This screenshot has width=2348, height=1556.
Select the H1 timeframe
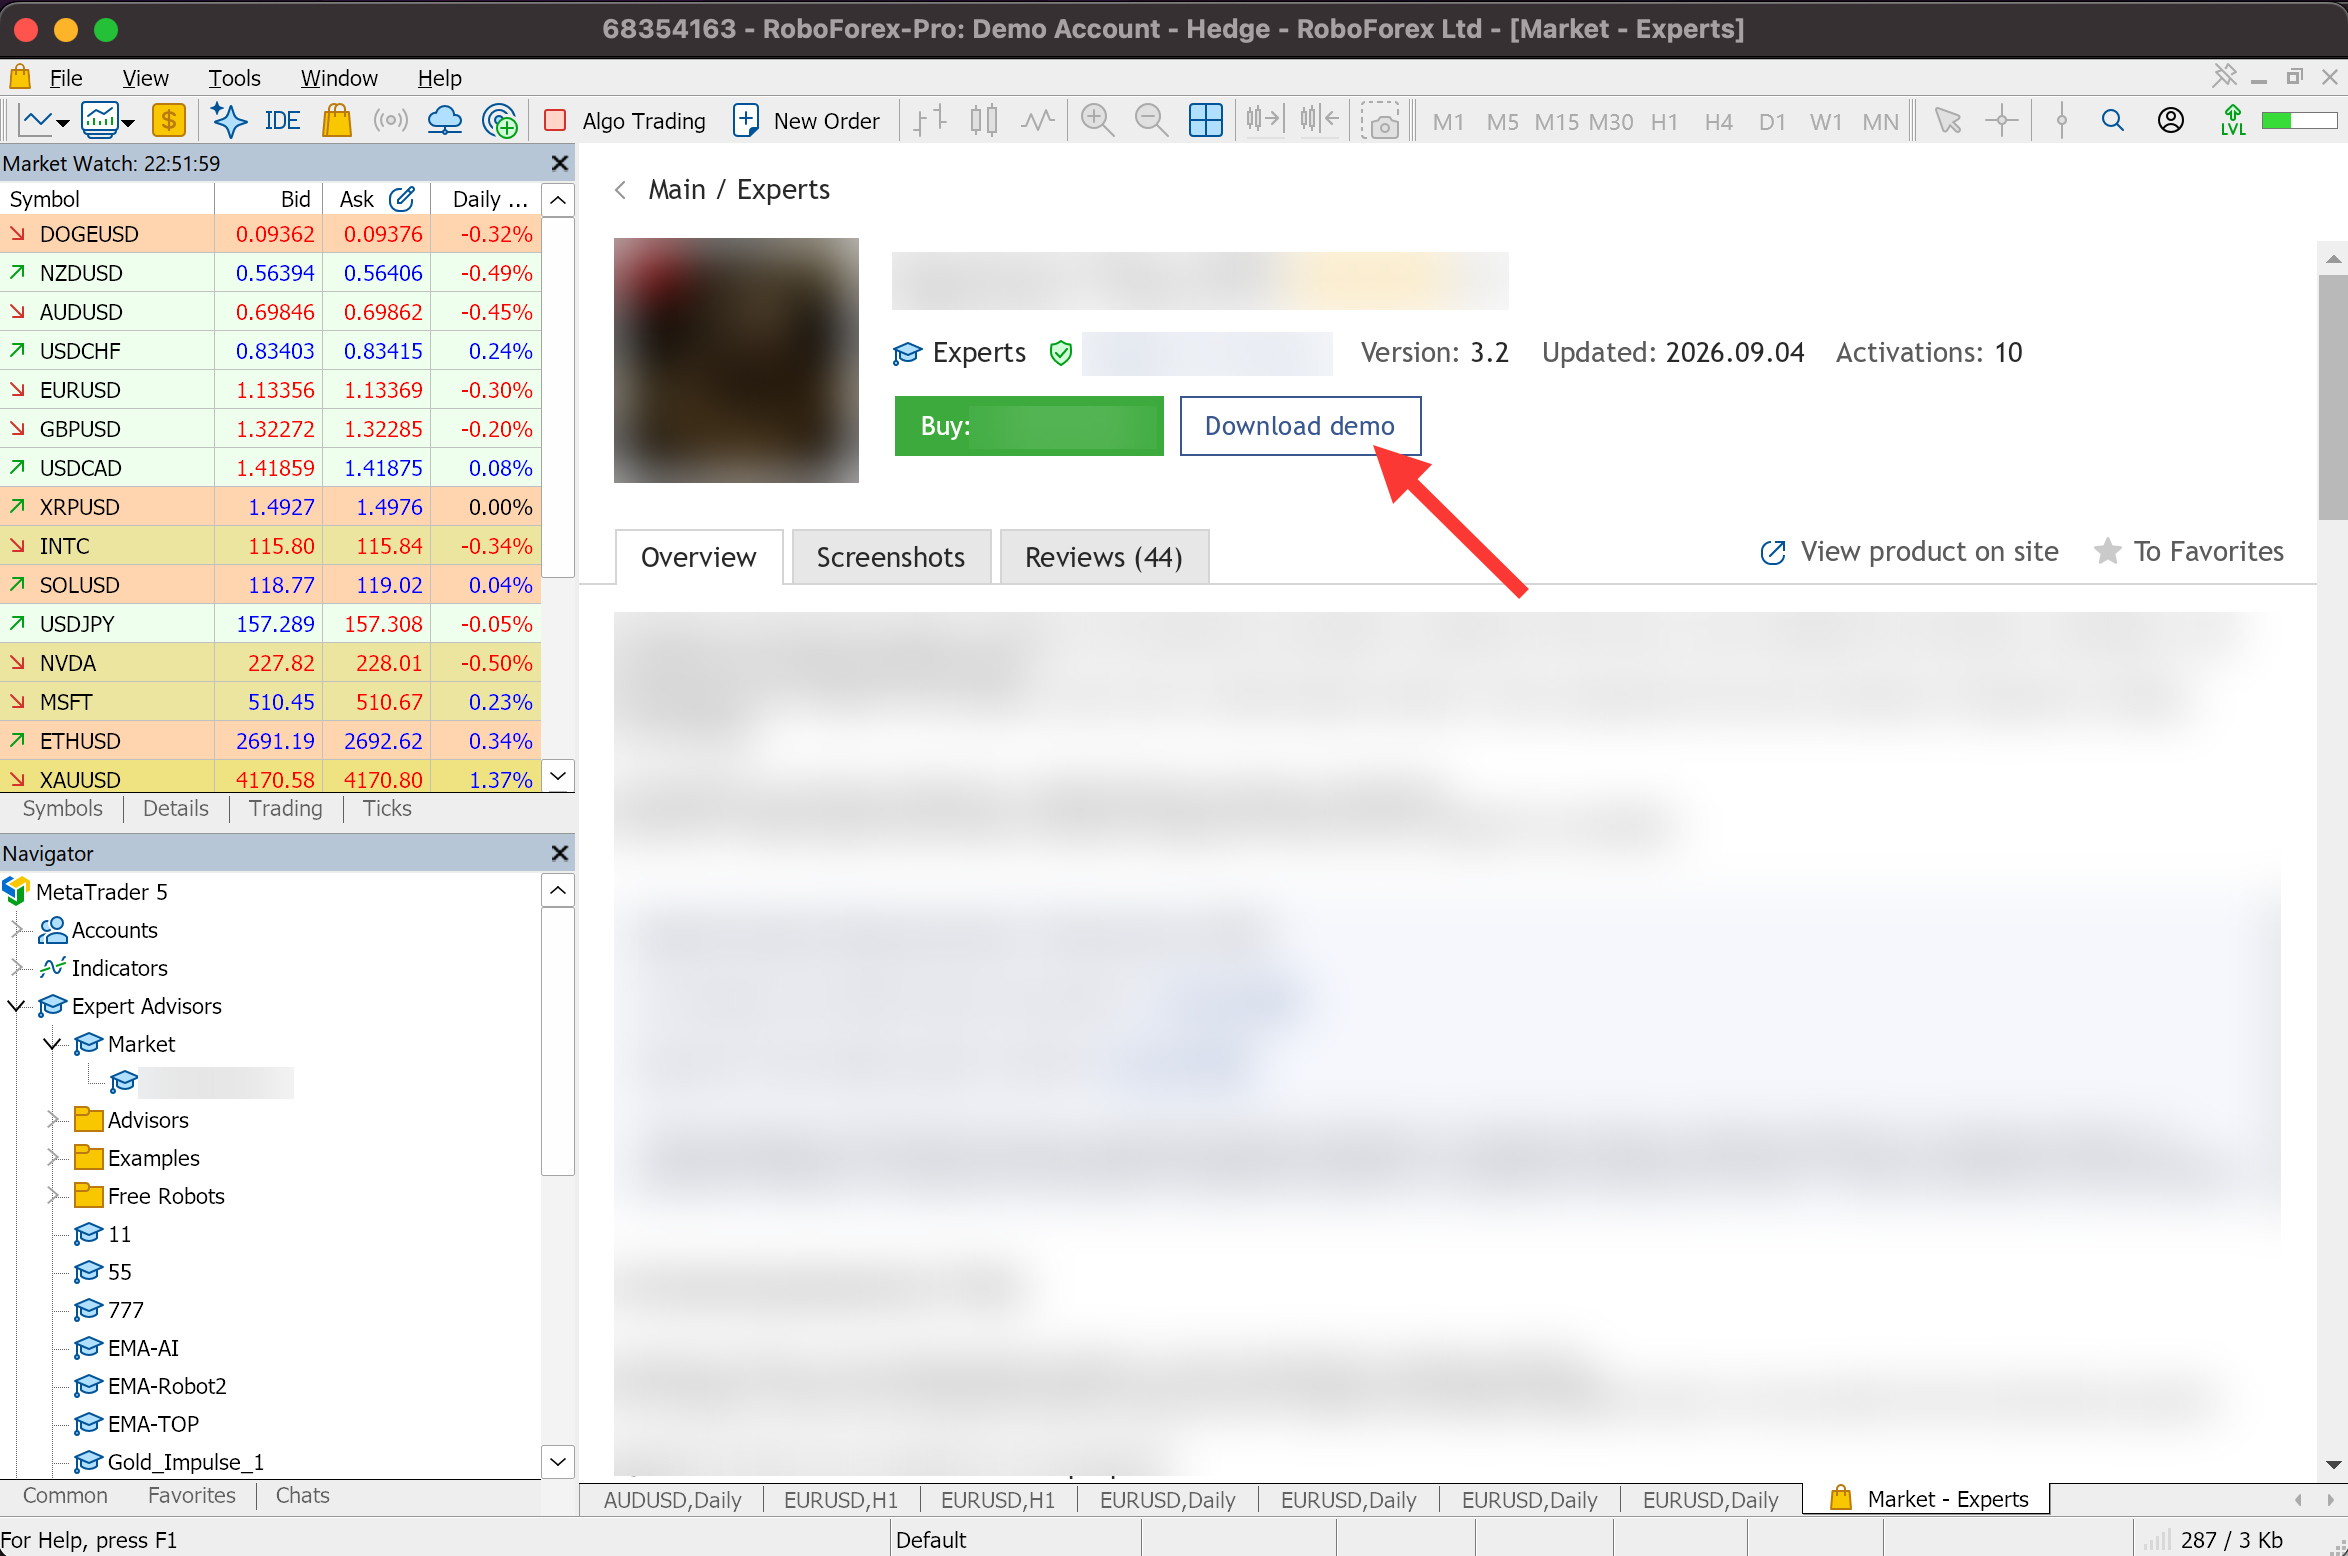click(x=1664, y=121)
